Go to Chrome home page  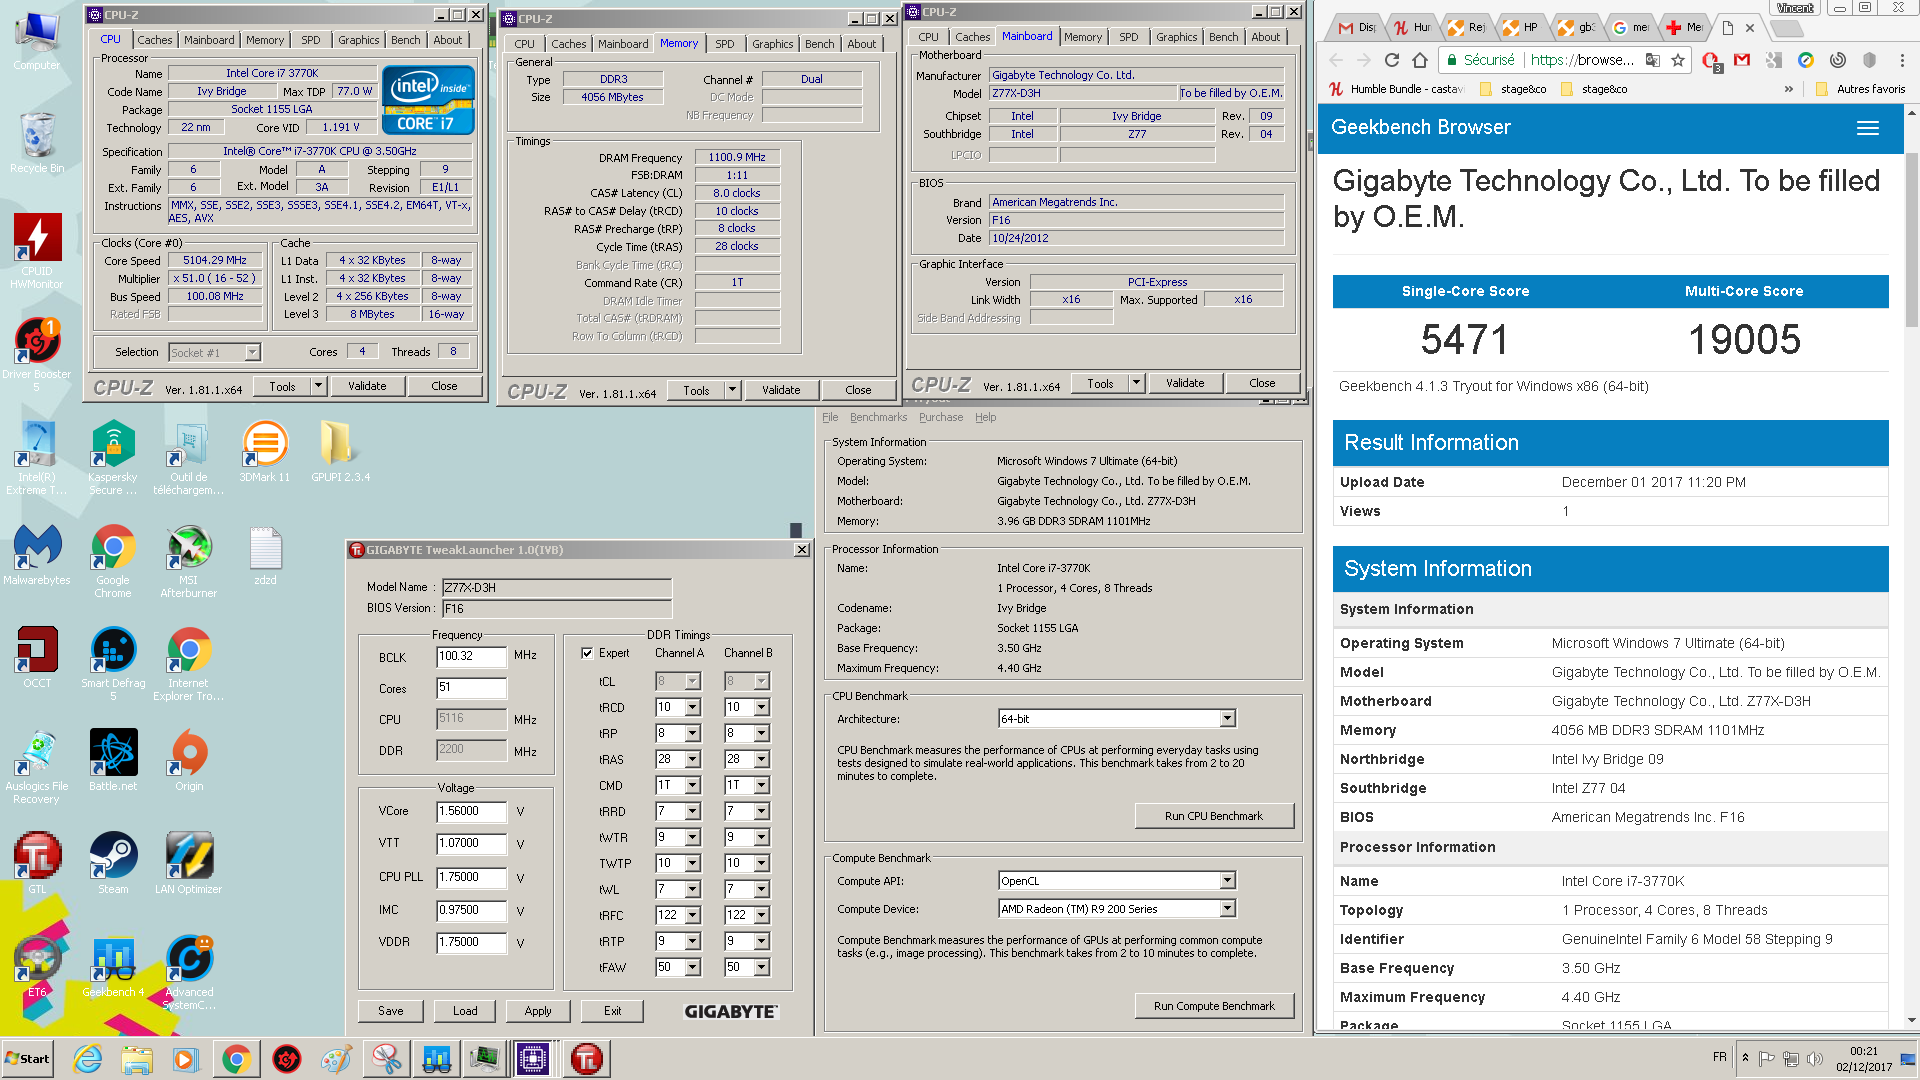1419,60
